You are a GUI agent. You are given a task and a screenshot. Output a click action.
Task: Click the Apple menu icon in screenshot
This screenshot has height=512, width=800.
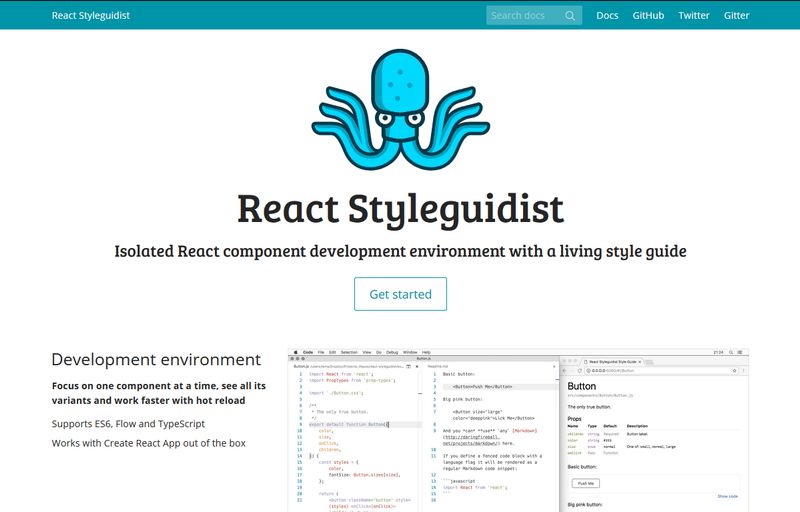pos(294,352)
